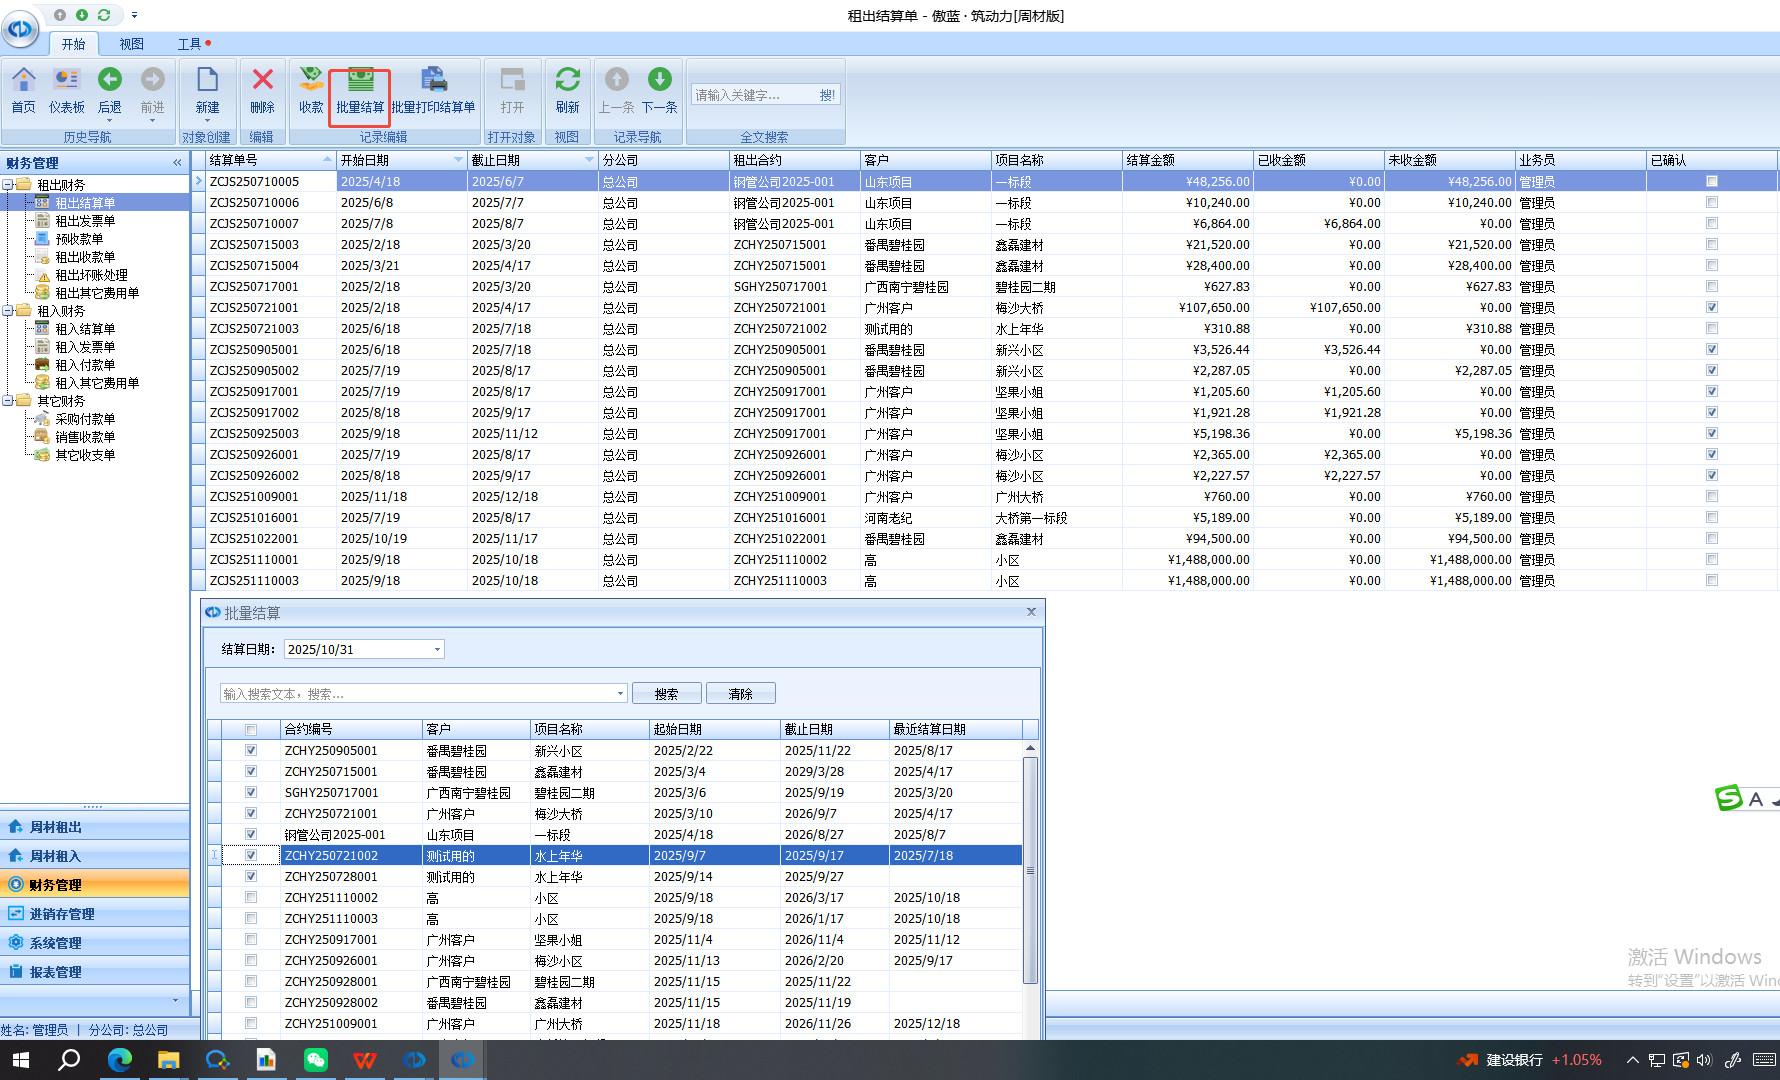The image size is (1780, 1080).
Task: Open the 结算日期 date dropdown
Action: click(437, 649)
